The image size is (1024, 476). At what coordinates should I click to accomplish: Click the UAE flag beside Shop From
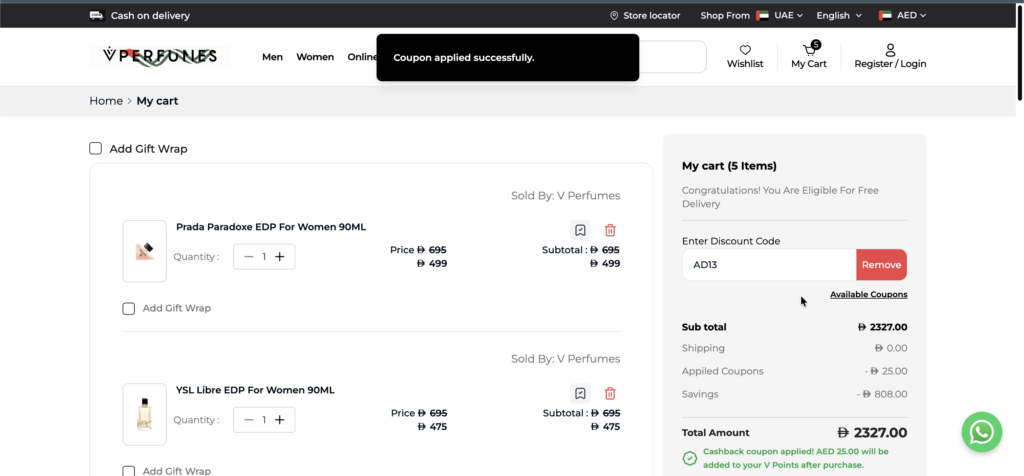(762, 16)
